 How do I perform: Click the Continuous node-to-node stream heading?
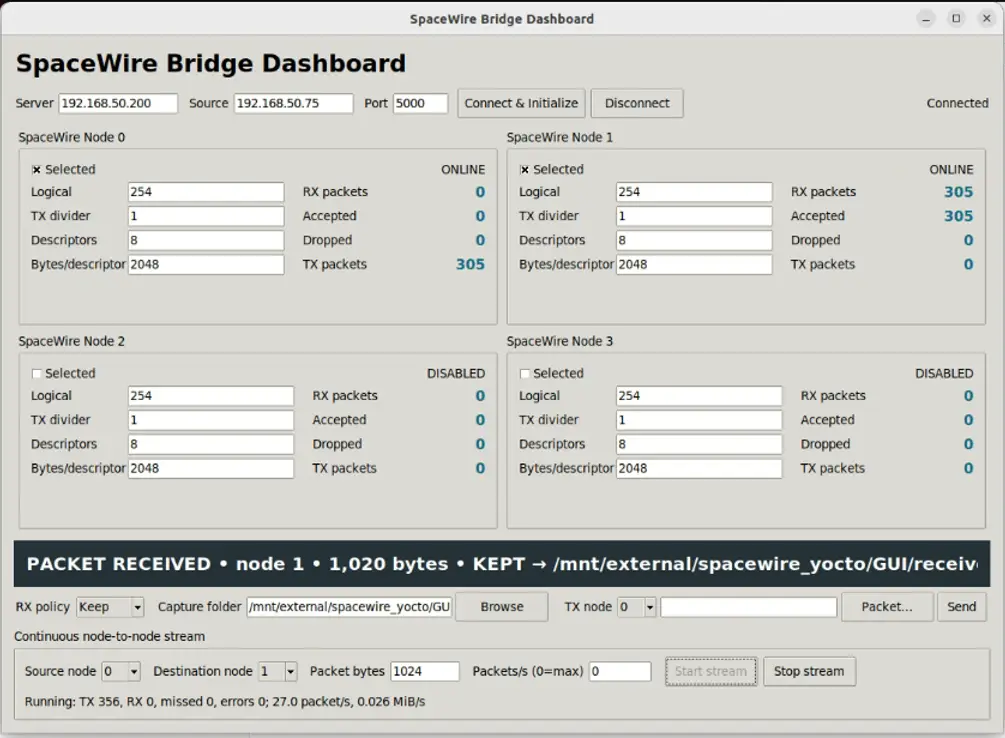pyautogui.click(x=110, y=637)
